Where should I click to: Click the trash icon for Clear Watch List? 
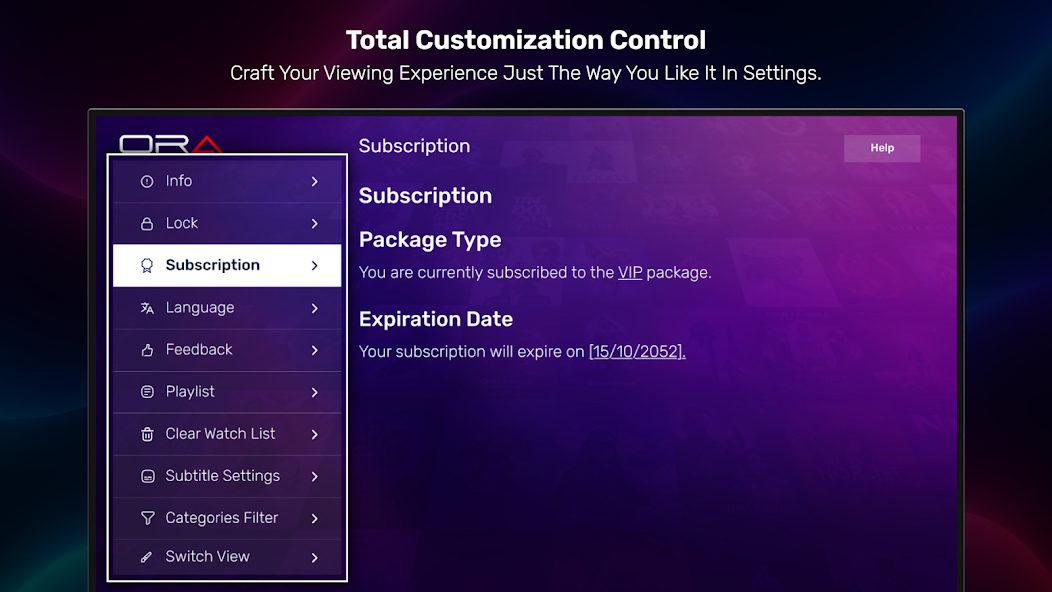pyautogui.click(x=147, y=434)
